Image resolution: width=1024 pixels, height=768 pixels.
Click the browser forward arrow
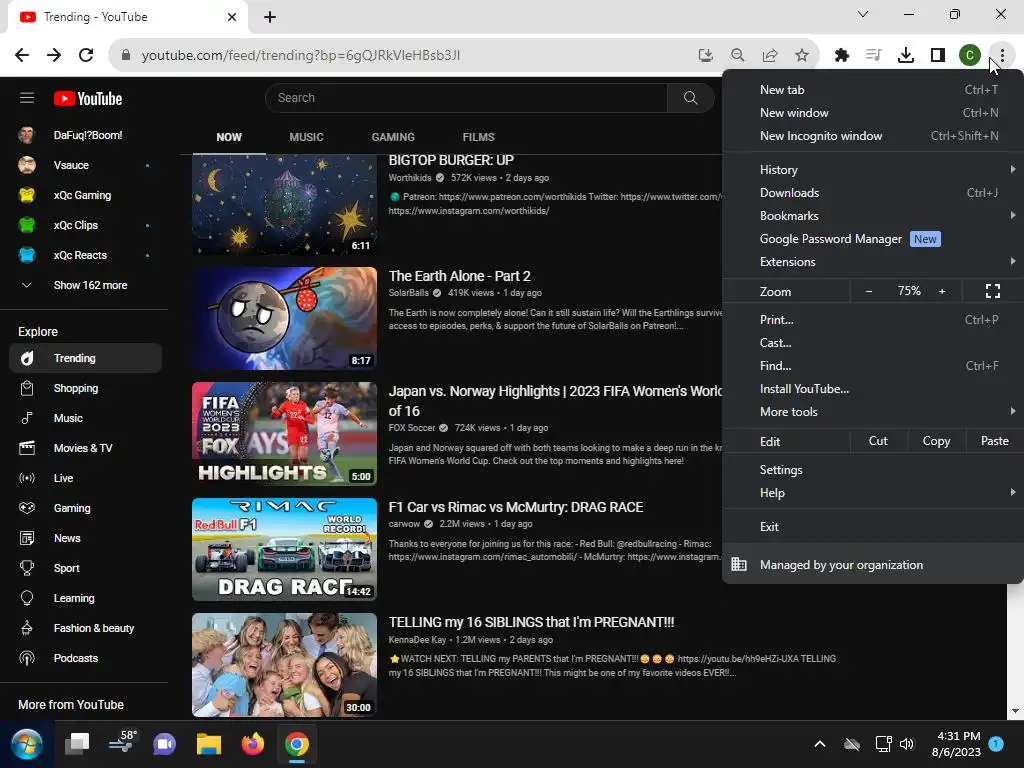click(54, 56)
